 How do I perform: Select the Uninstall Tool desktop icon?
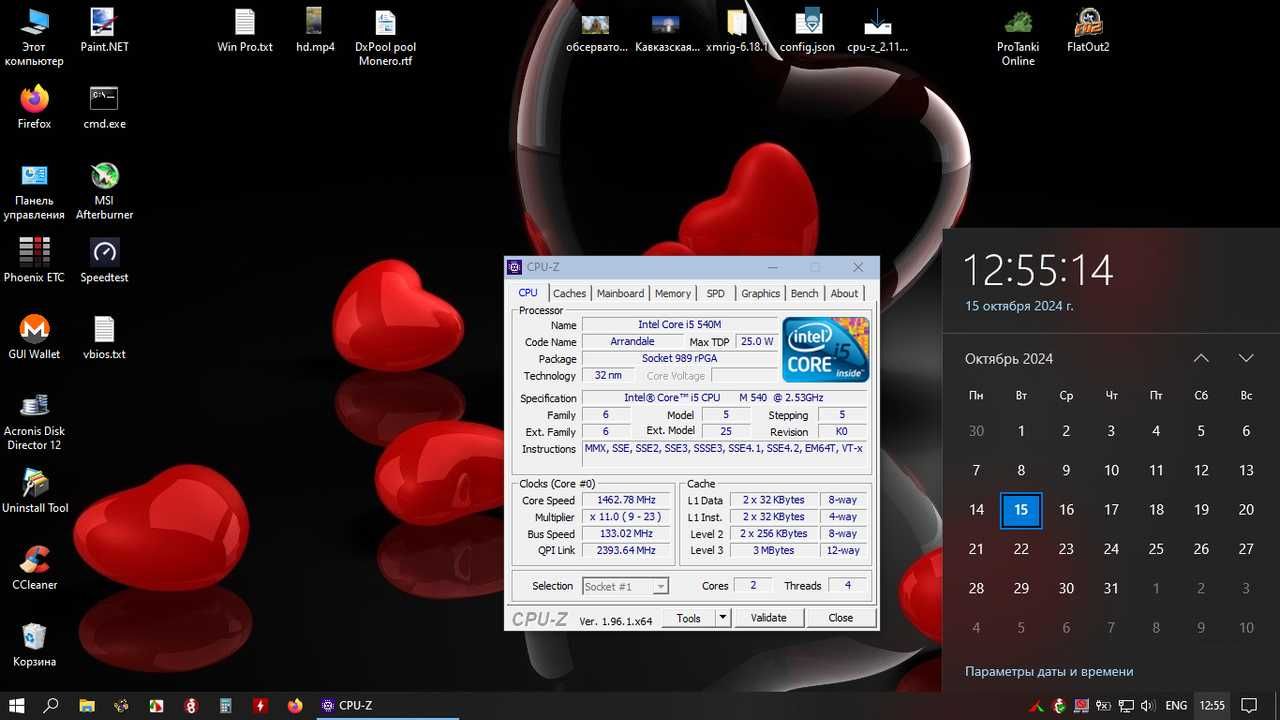[34, 491]
